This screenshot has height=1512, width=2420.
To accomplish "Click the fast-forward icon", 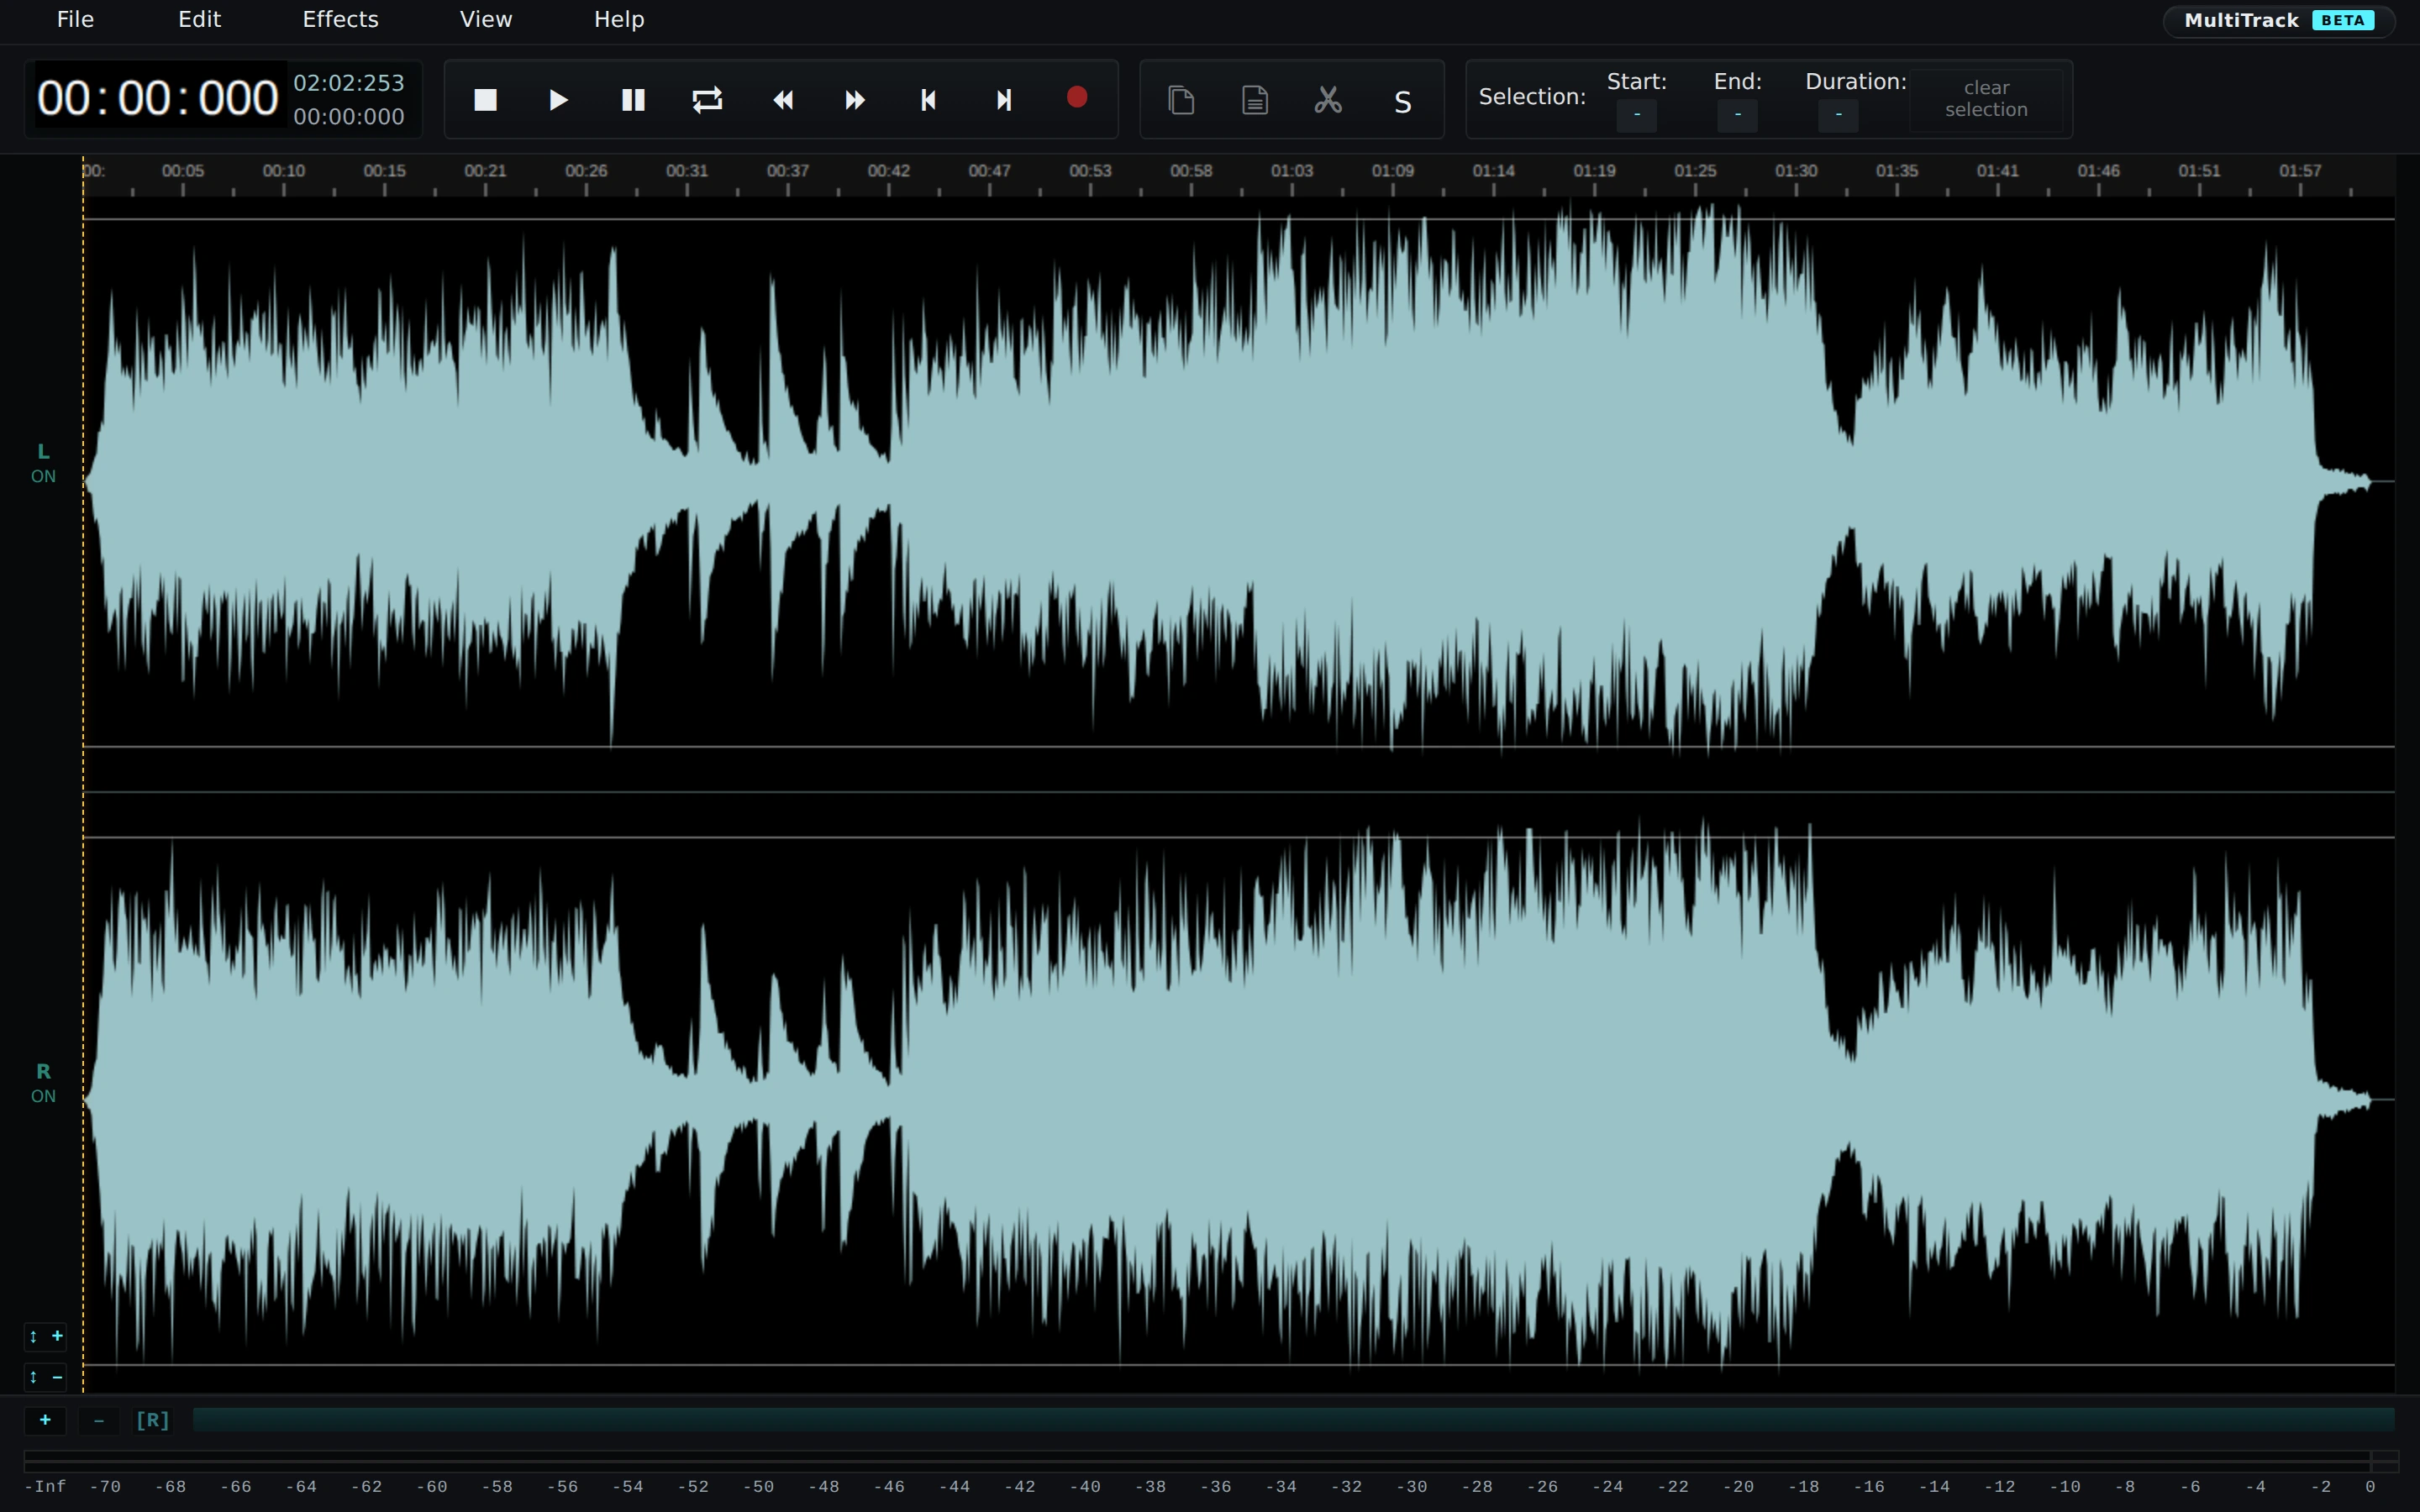I will point(855,100).
